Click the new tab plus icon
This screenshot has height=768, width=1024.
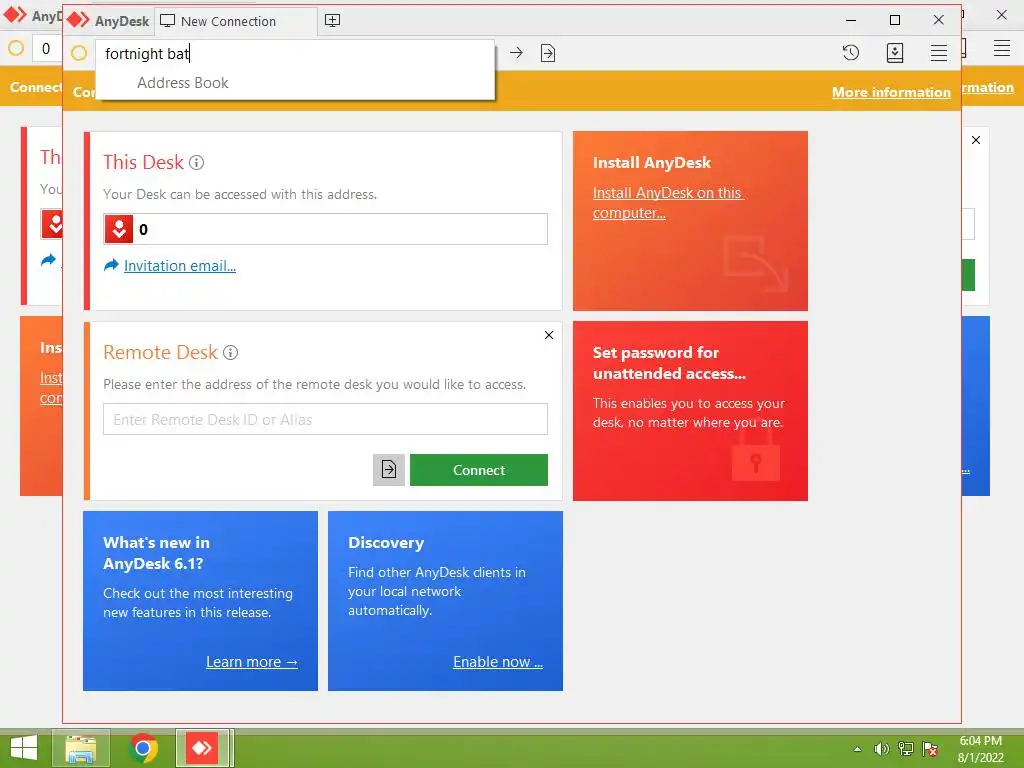pos(332,20)
